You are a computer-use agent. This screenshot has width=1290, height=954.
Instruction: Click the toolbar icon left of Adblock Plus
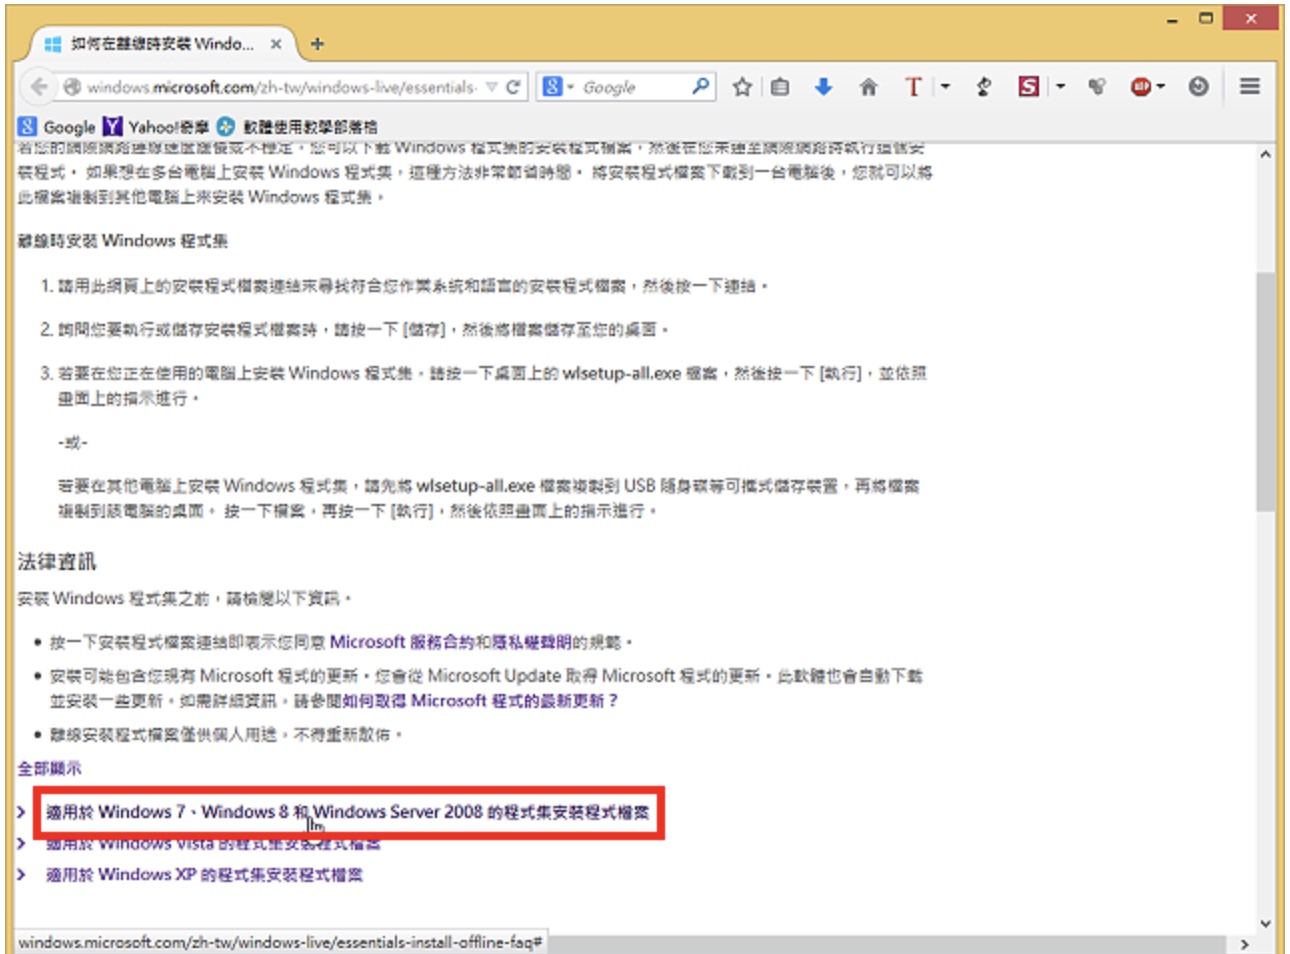pos(1097,87)
